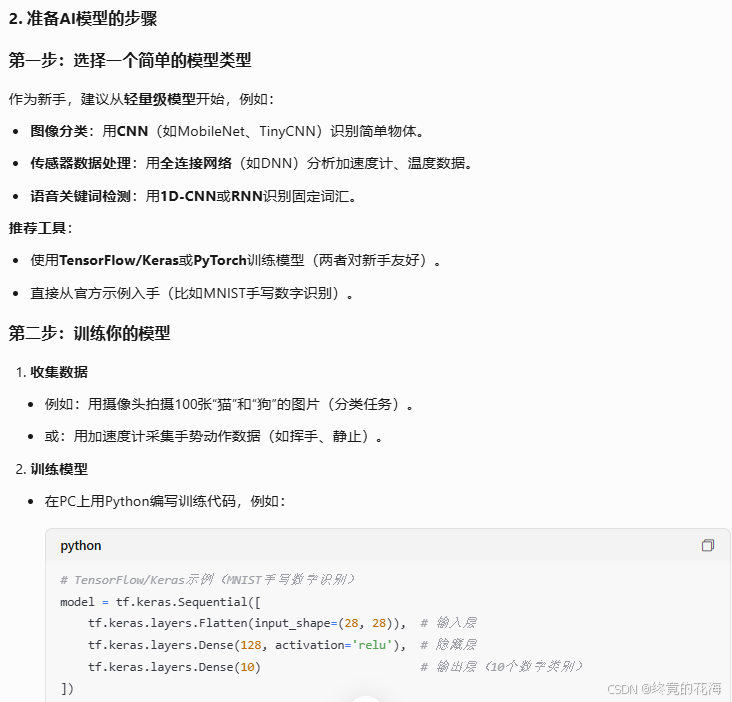732x702 pixels.
Task: Click the code line Dense(128, activation='relu')
Action: [x=247, y=645]
